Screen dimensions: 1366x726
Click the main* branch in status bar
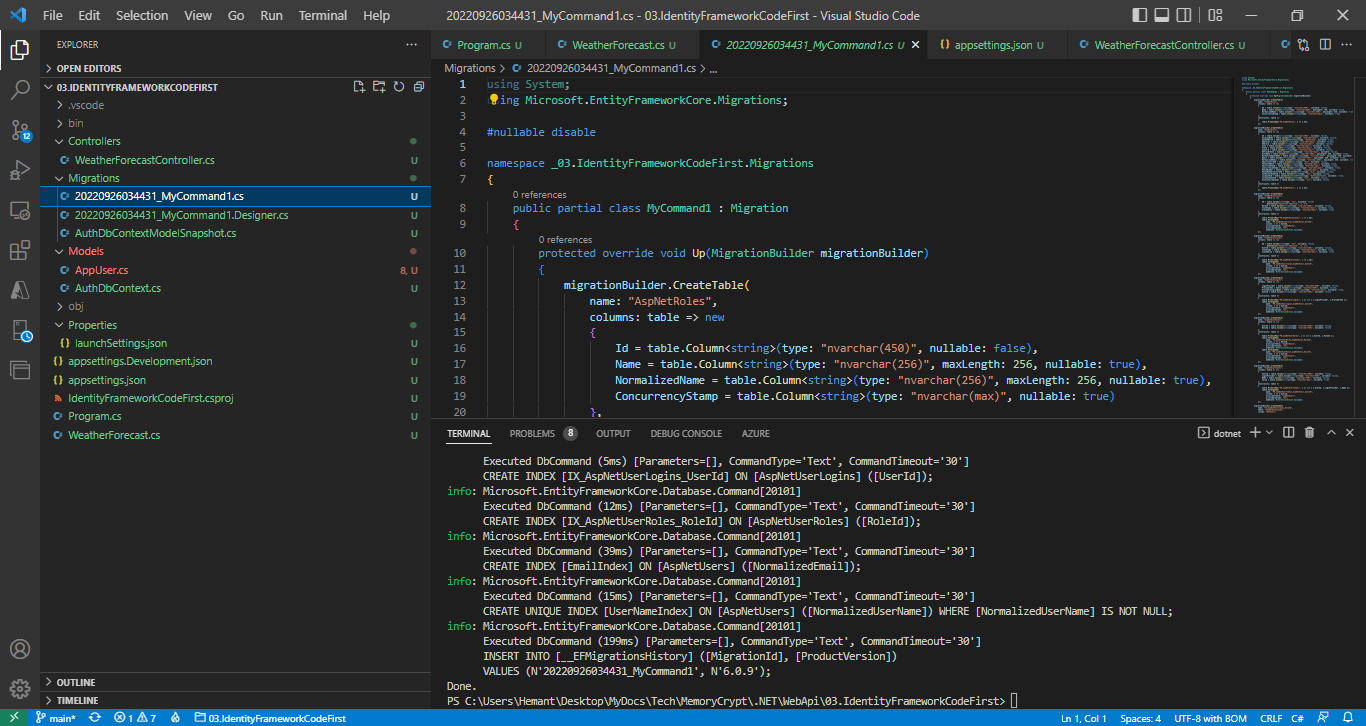(x=57, y=718)
